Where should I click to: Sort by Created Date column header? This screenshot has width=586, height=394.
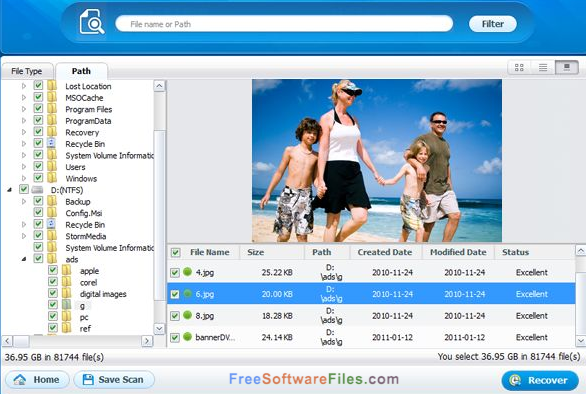[385, 252]
